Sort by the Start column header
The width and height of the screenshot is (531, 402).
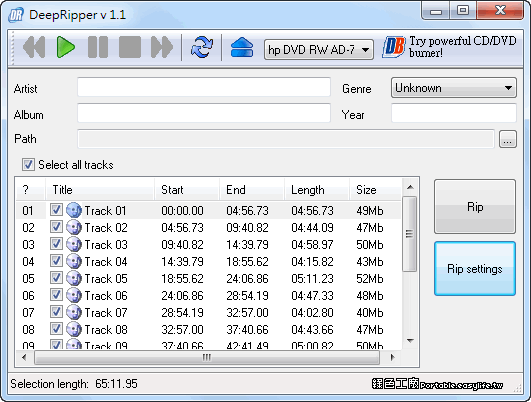tap(187, 190)
